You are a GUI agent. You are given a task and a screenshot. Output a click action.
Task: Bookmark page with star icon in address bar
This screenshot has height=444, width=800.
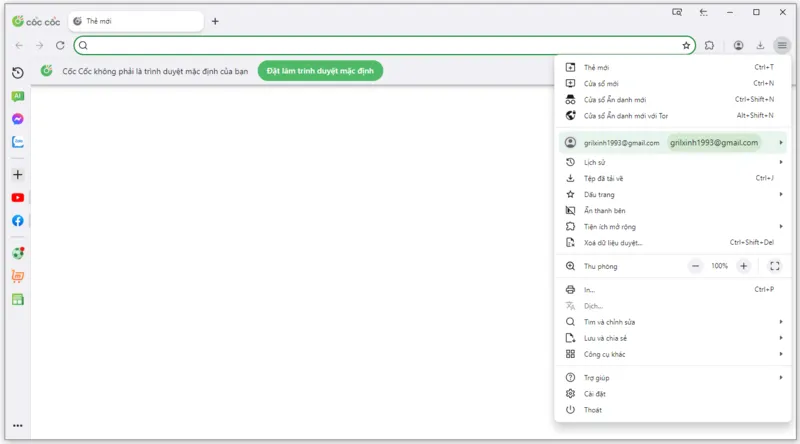686,45
